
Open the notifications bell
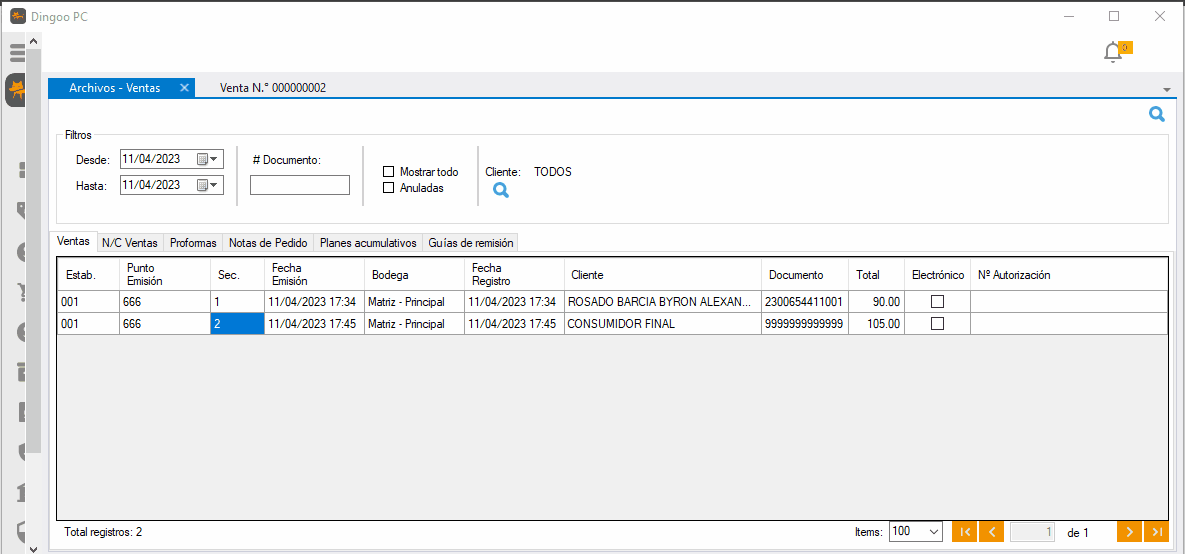point(1112,53)
